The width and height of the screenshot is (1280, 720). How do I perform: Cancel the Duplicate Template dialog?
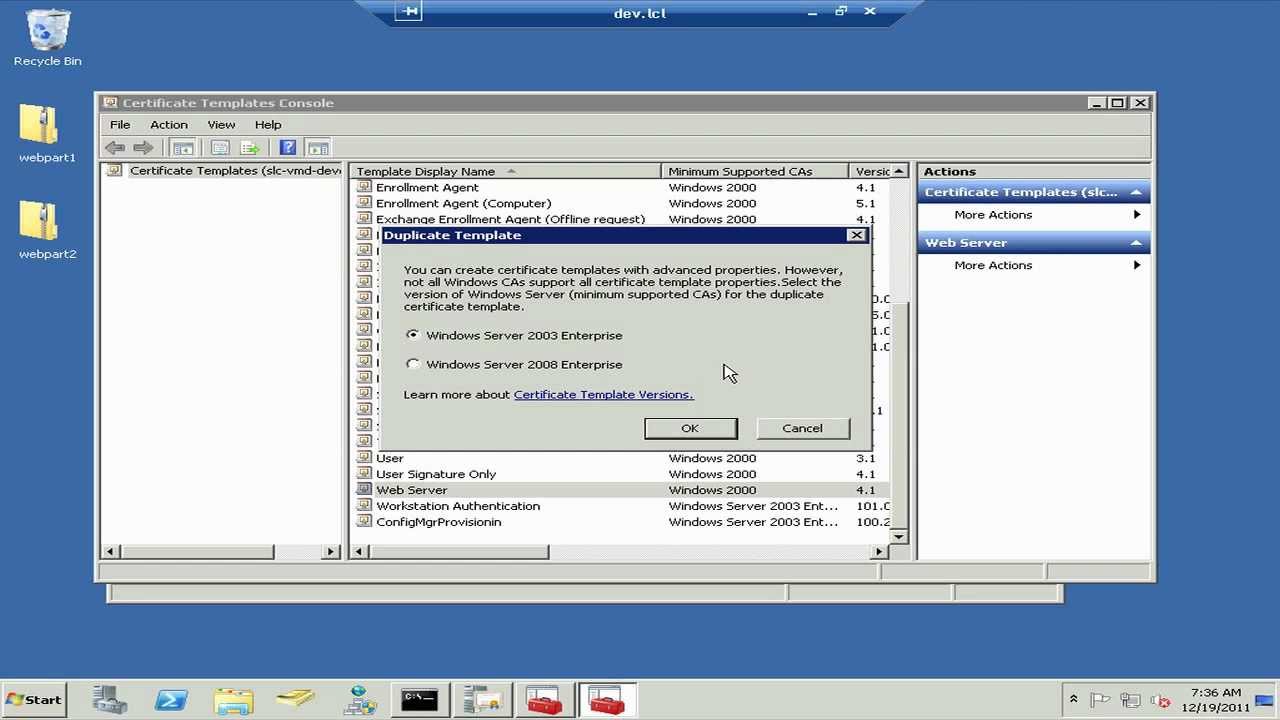coord(802,428)
